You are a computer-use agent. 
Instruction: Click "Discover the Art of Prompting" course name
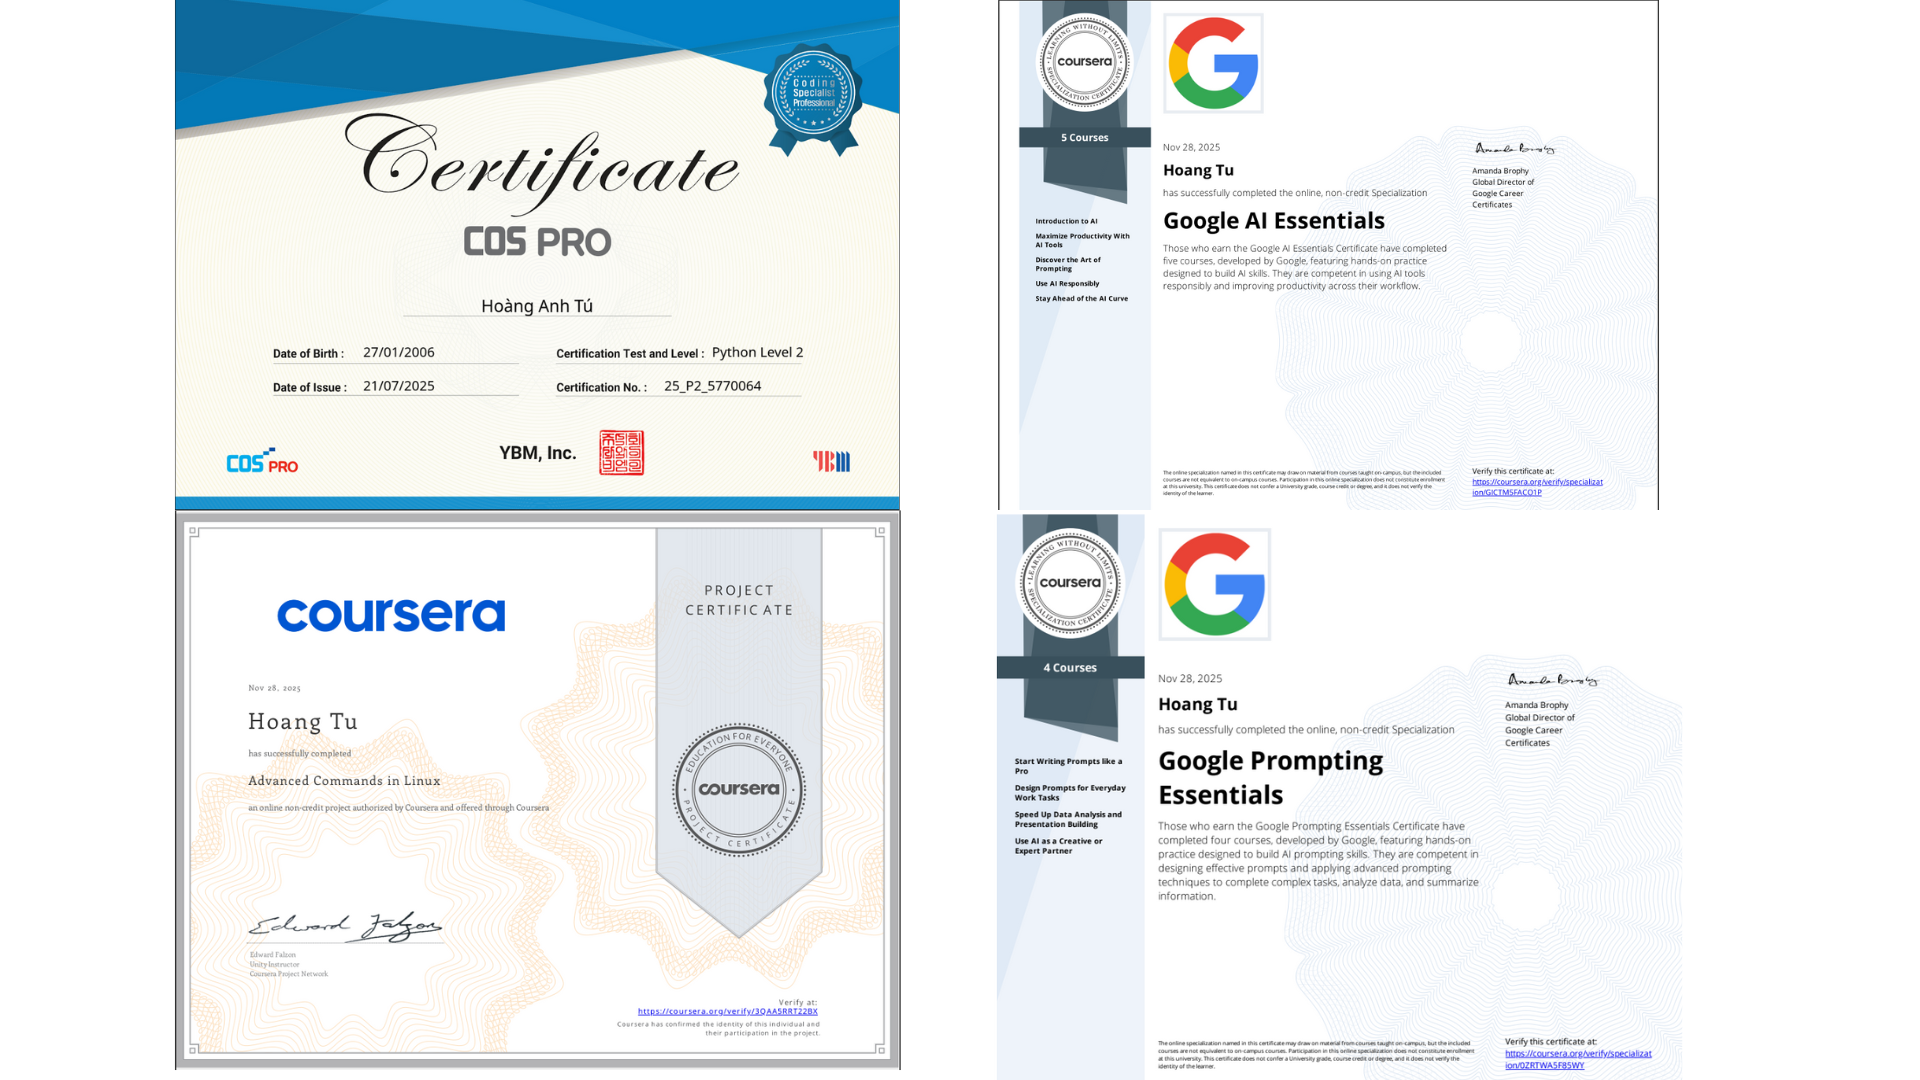coord(1068,264)
